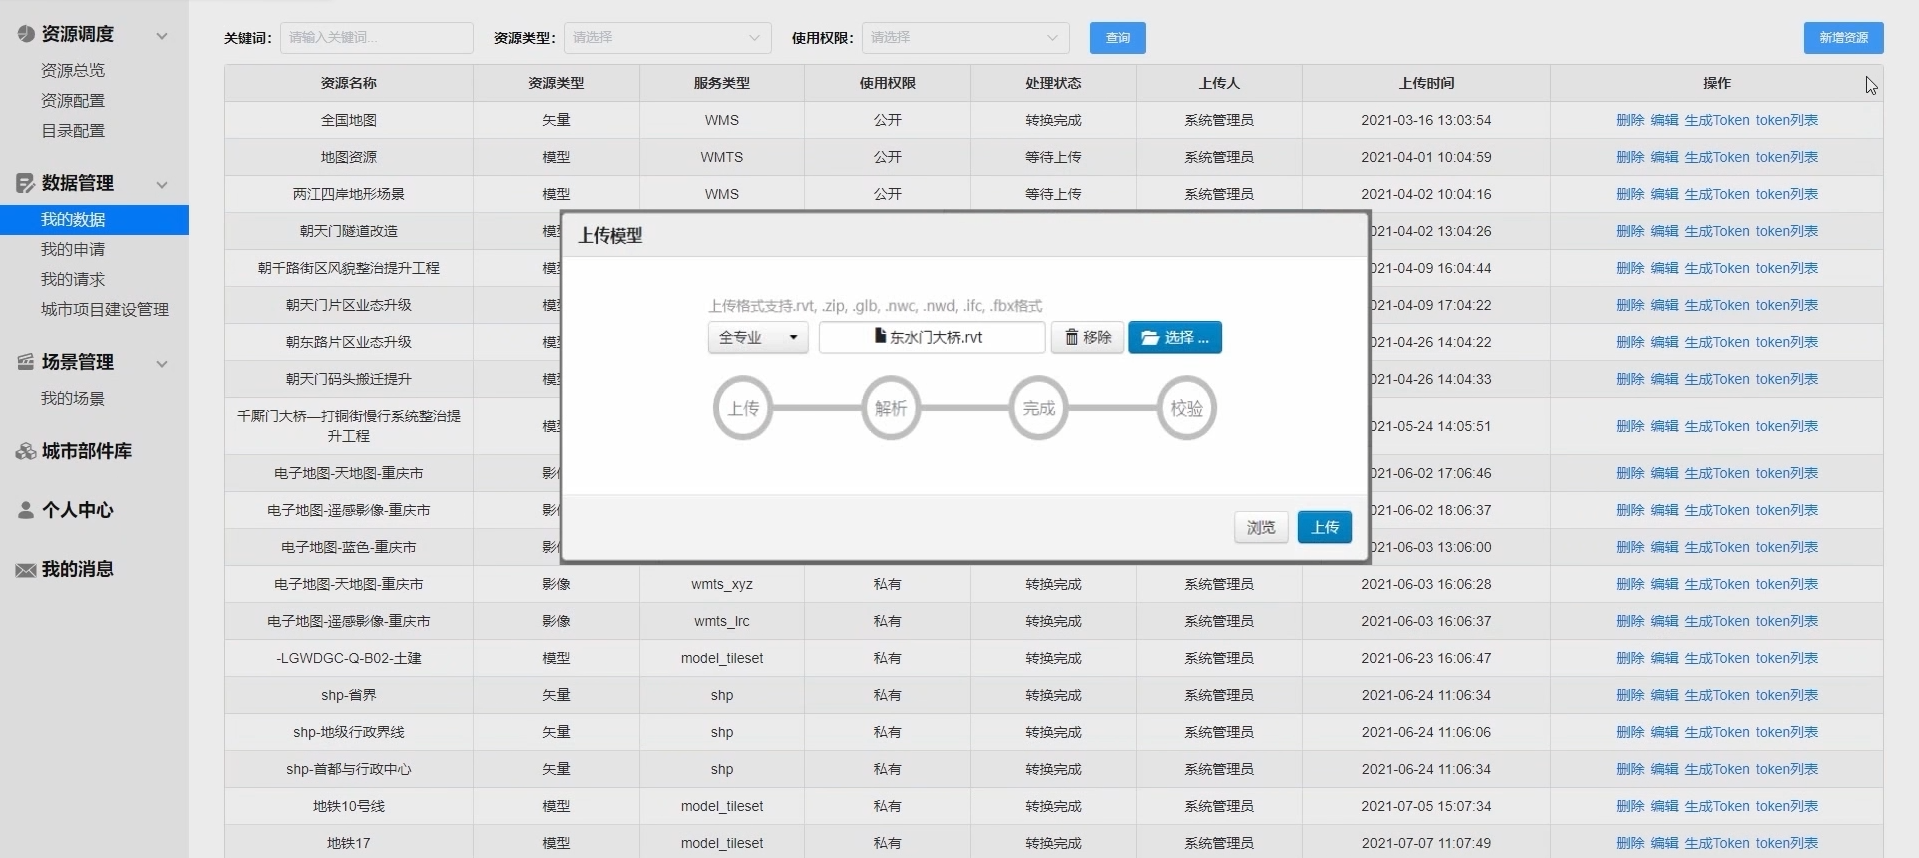Image resolution: width=1919 pixels, height=858 pixels.
Task: Go to 资源总览 in sidebar
Action: click(x=73, y=70)
